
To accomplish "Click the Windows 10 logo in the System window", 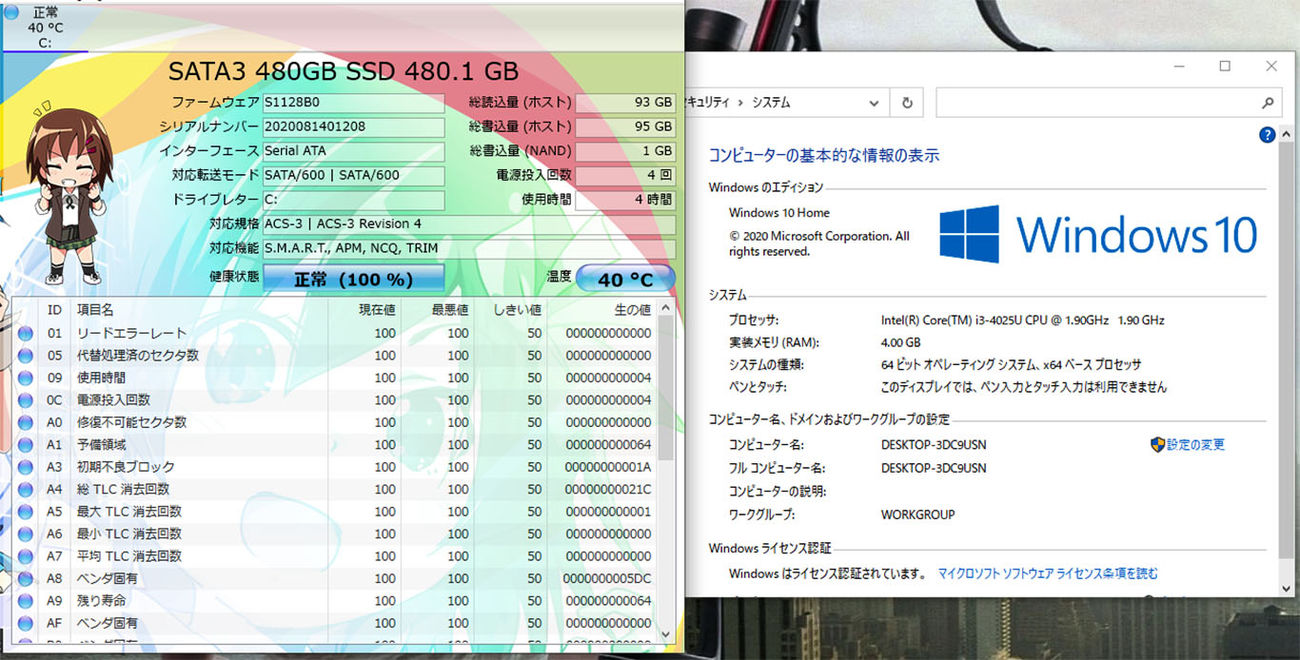I will 1098,234.
